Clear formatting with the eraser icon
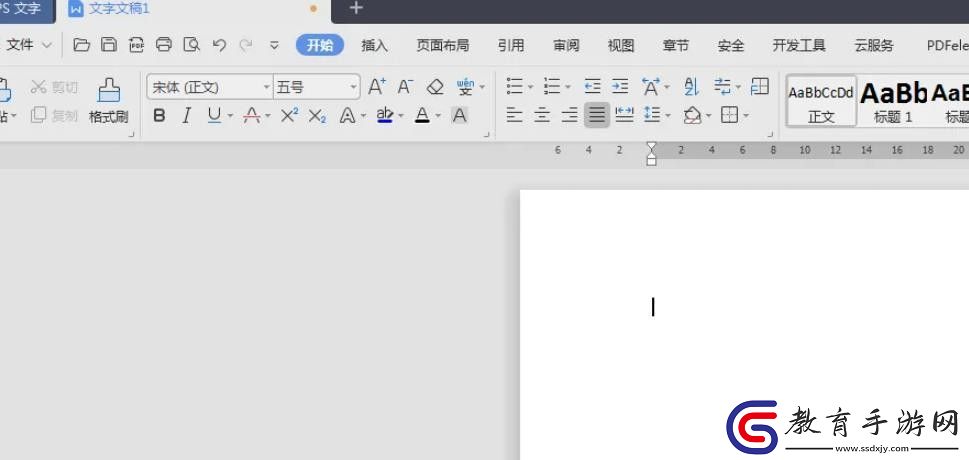969x460 pixels. tap(435, 87)
